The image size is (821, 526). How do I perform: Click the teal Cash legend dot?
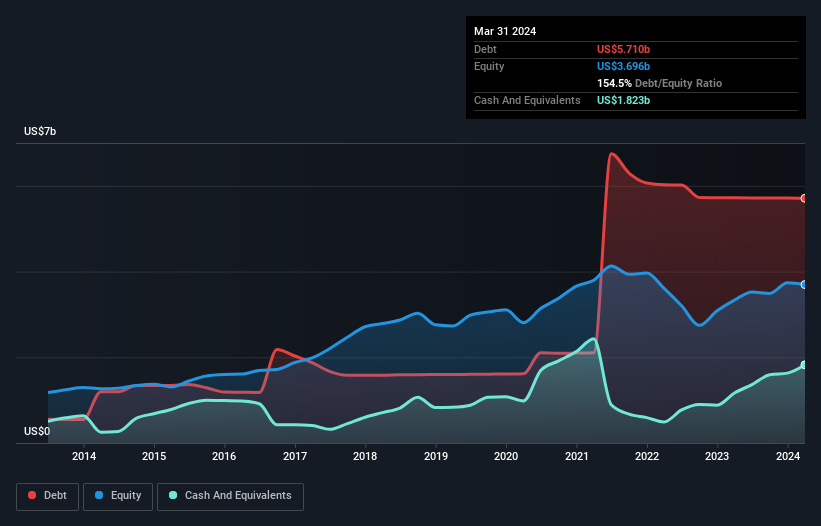(x=173, y=495)
